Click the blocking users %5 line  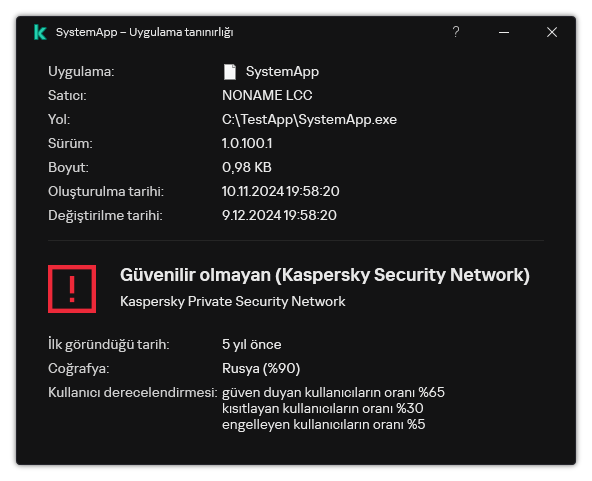tap(324, 425)
